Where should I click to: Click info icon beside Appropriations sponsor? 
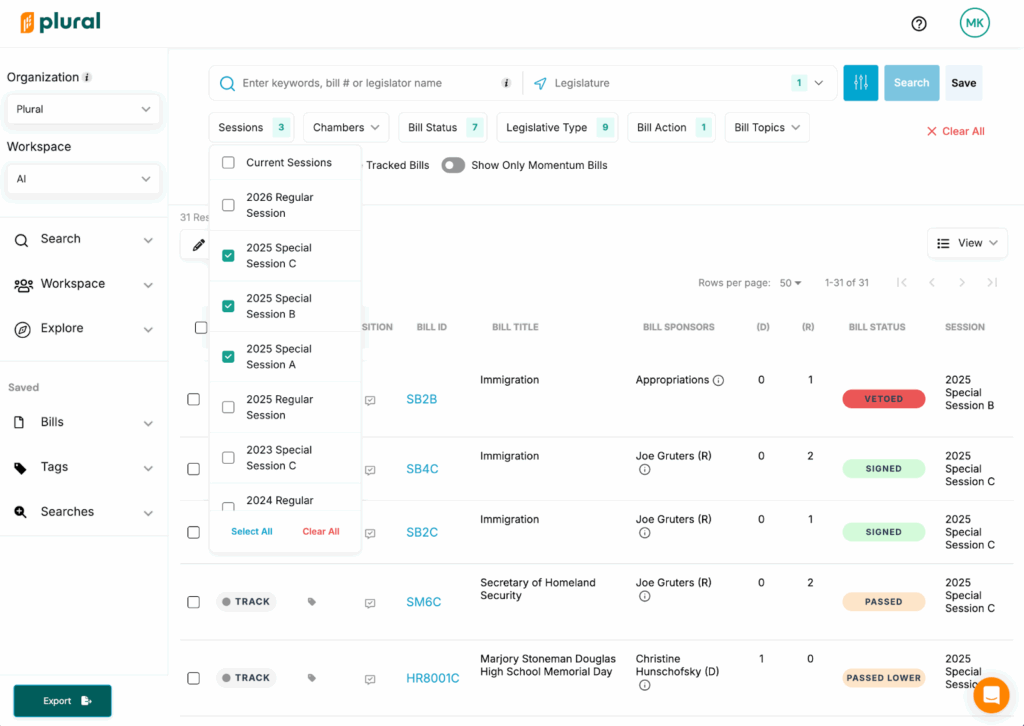point(718,381)
